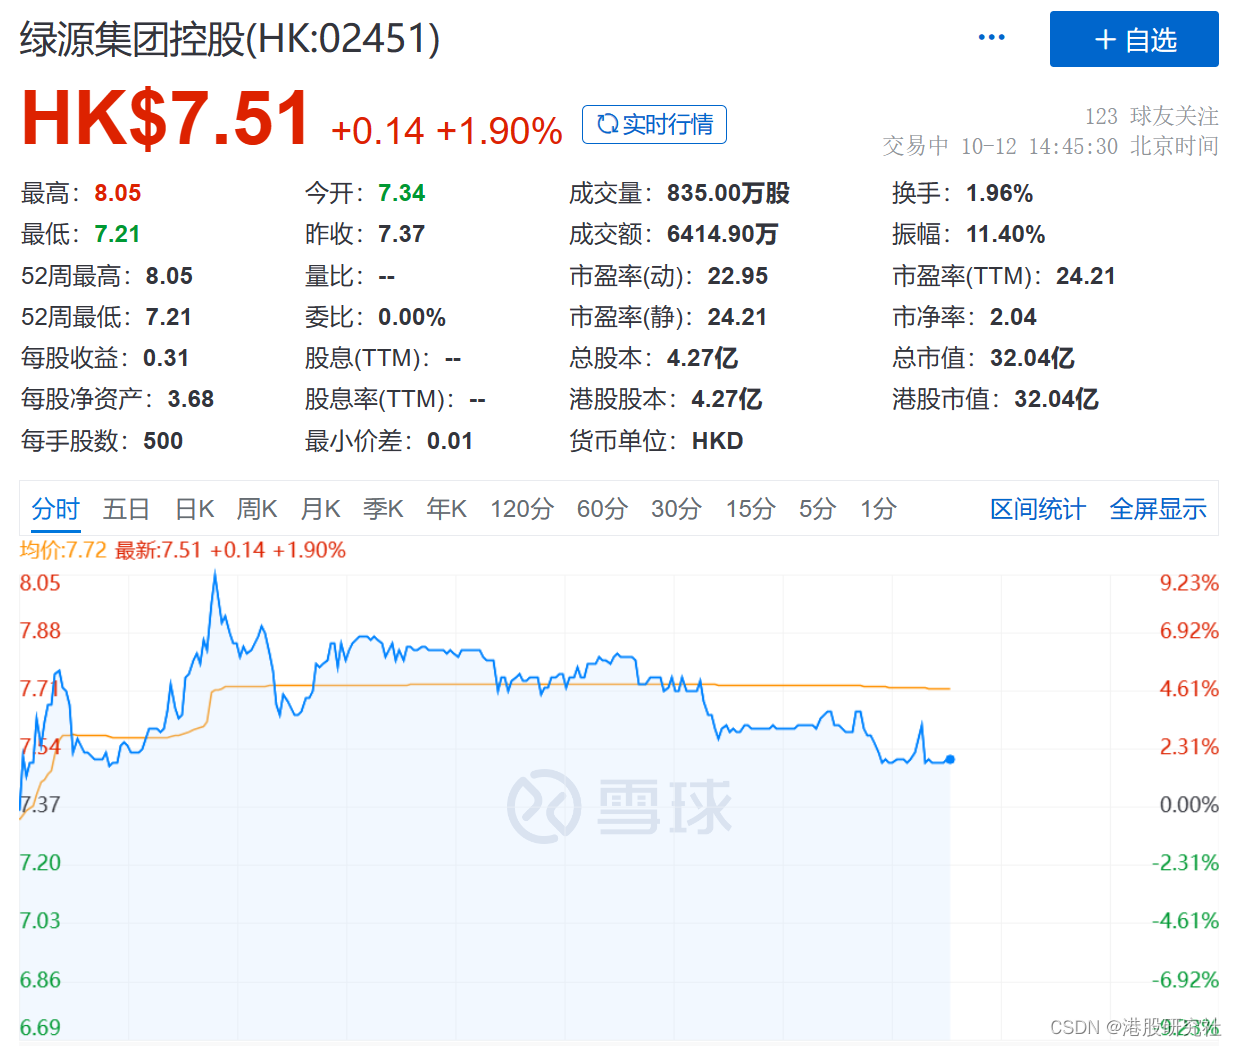Screen dimensions: 1237x1046
Task: Click the latest price dot on chart
Action: point(949,760)
